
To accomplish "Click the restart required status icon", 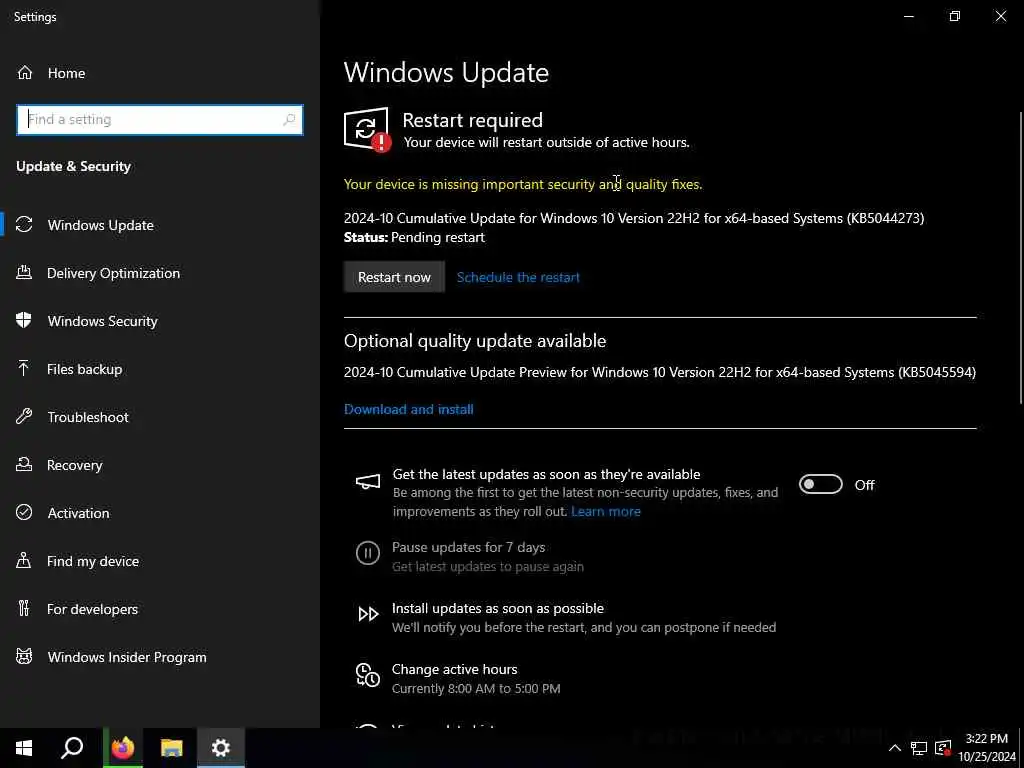I will point(367,129).
